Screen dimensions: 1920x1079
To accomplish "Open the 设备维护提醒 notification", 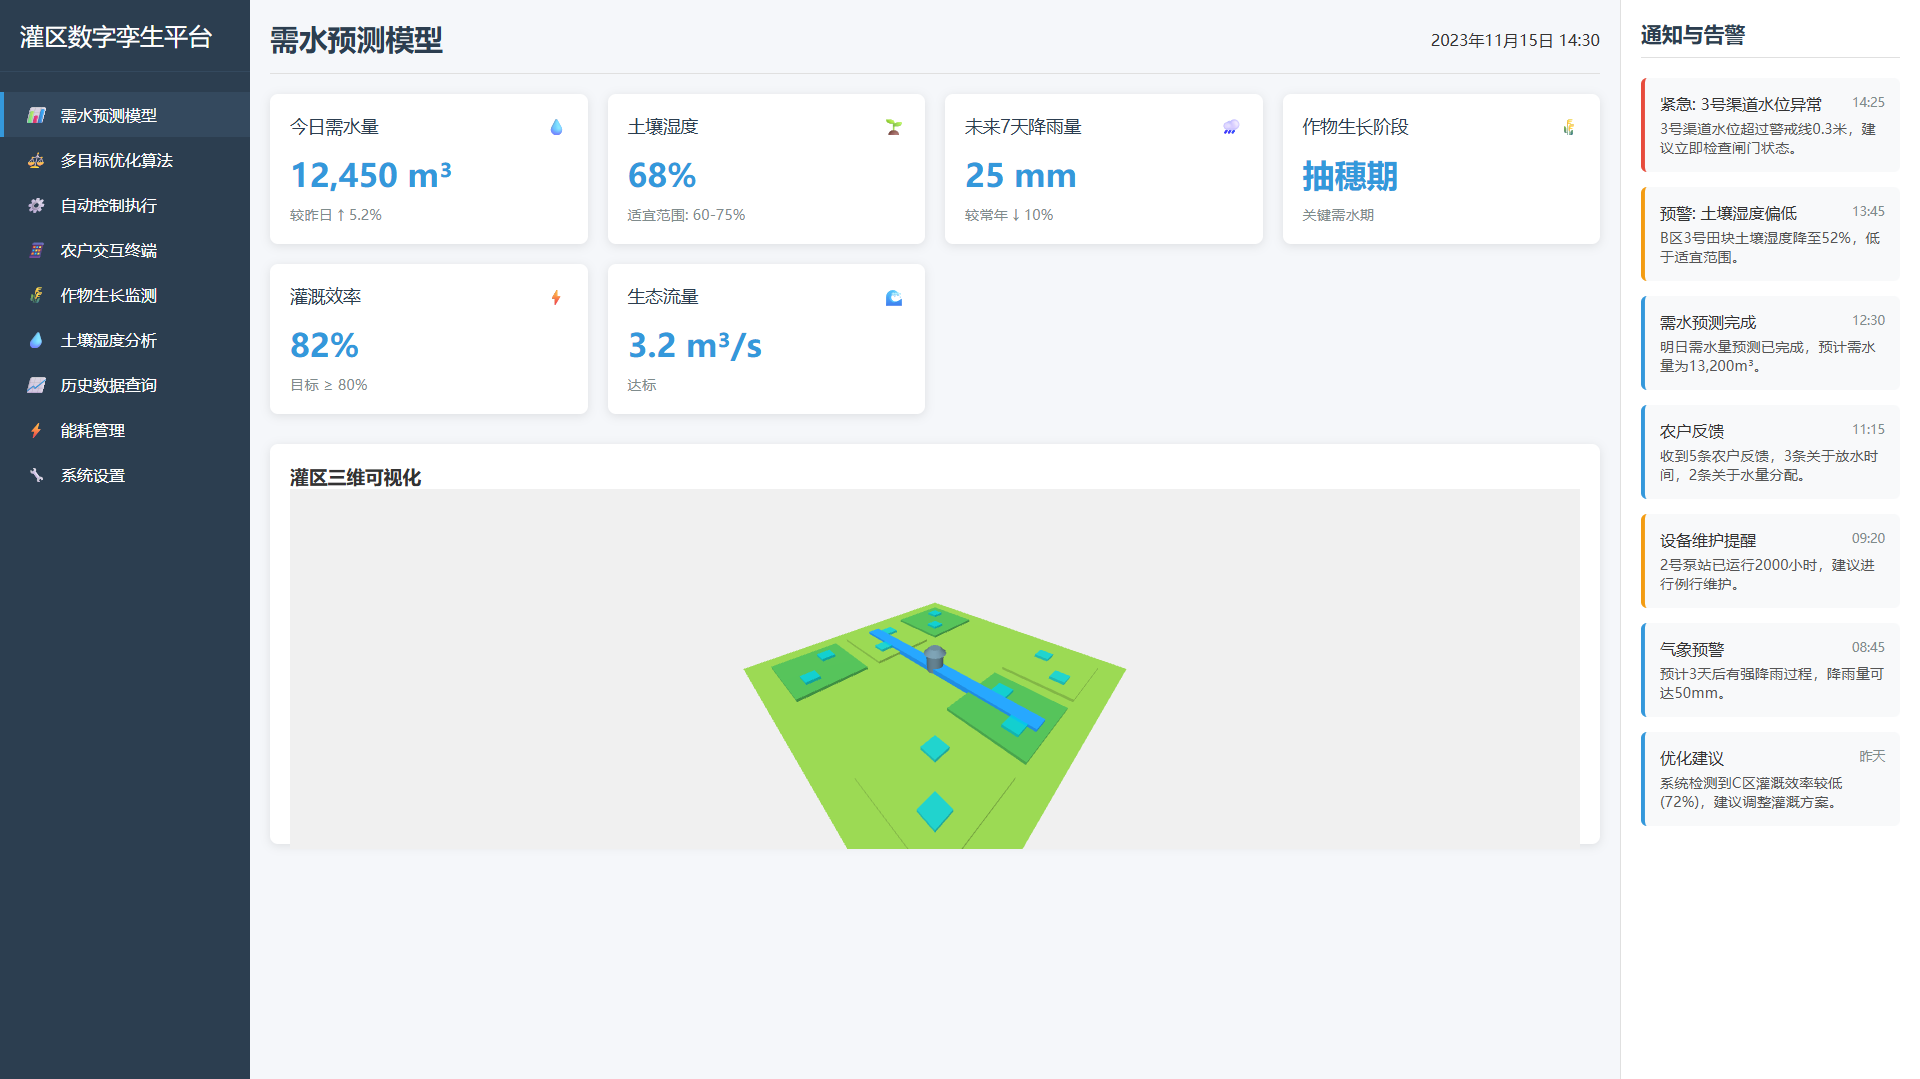I will coord(1769,561).
